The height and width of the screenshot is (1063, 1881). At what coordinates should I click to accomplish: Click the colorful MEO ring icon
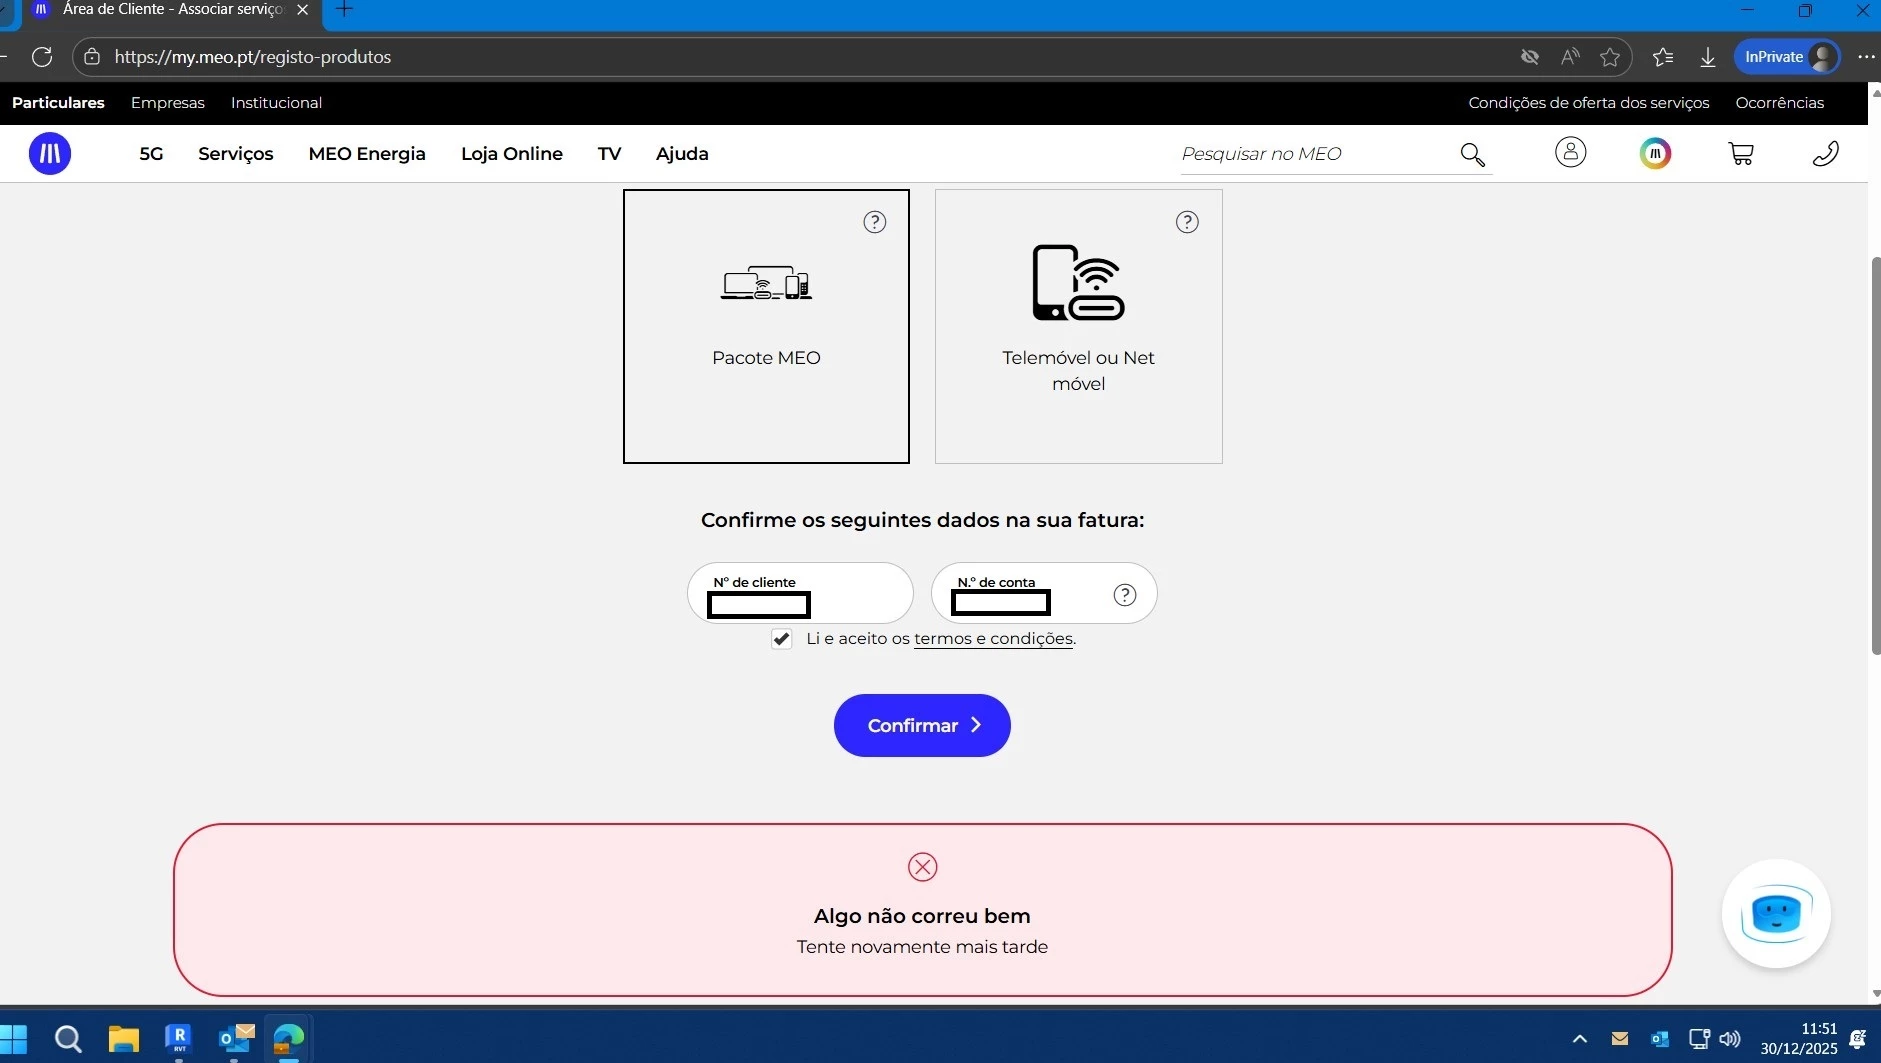click(1655, 153)
